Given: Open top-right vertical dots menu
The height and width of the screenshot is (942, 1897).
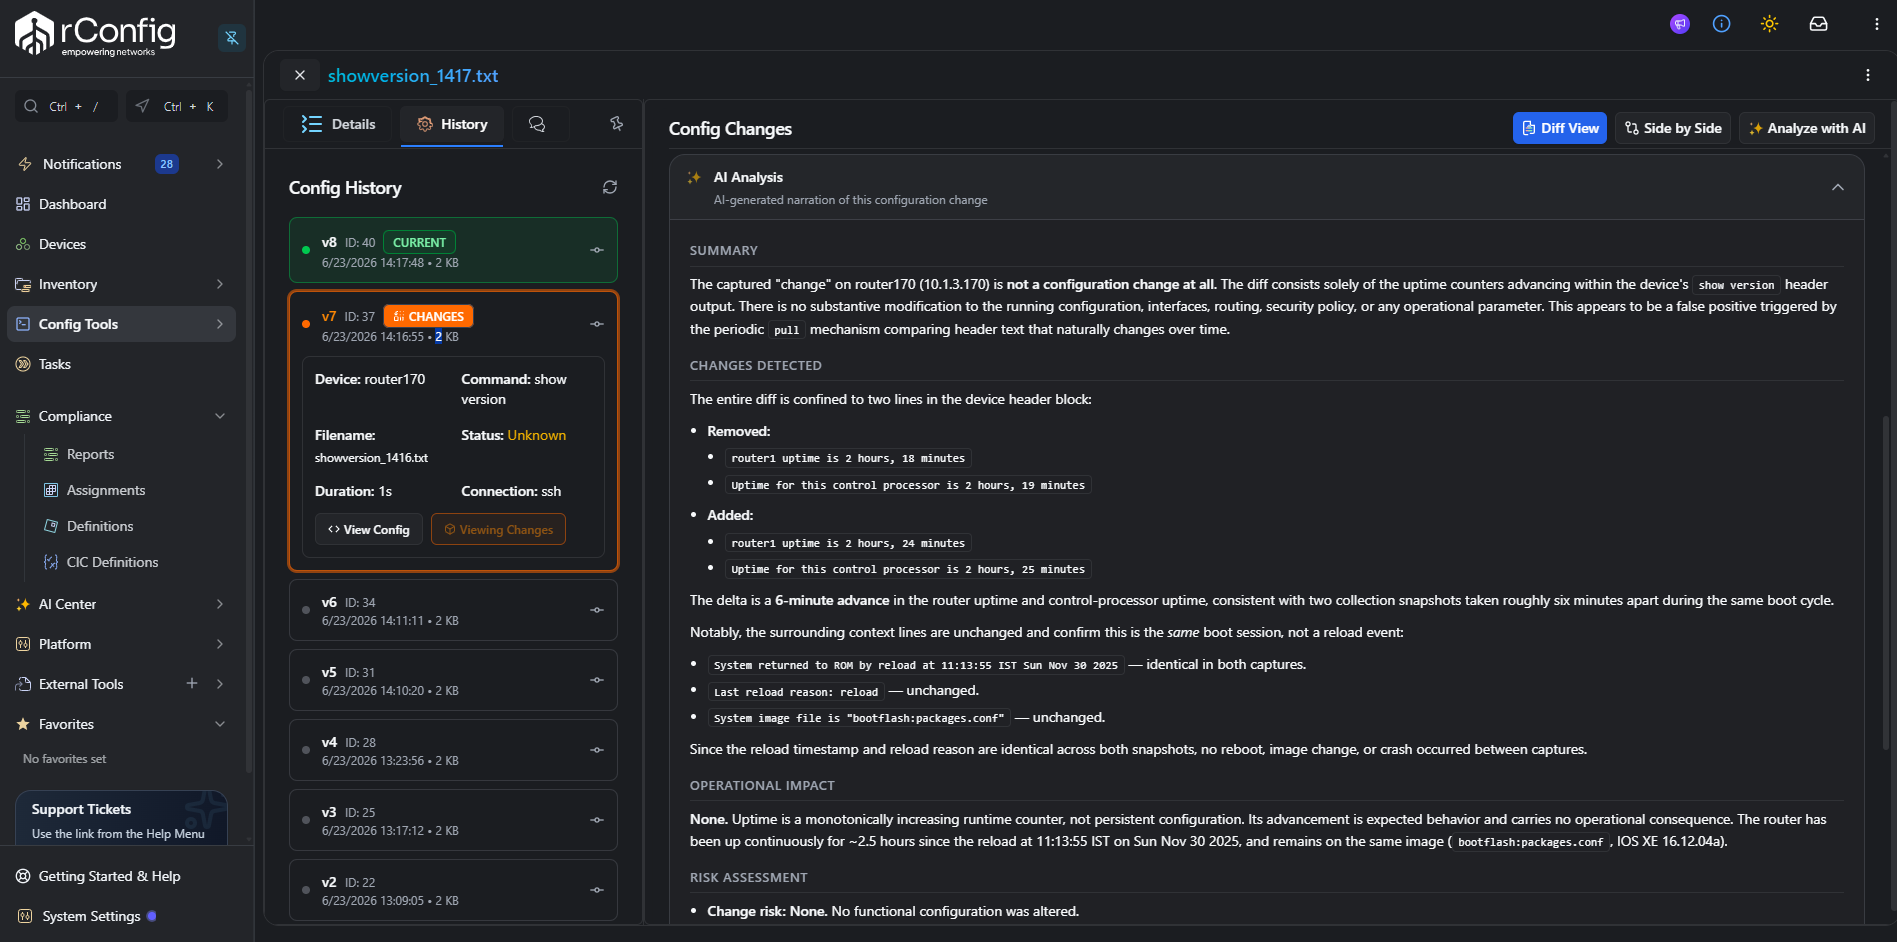Looking at the screenshot, I should (1876, 24).
